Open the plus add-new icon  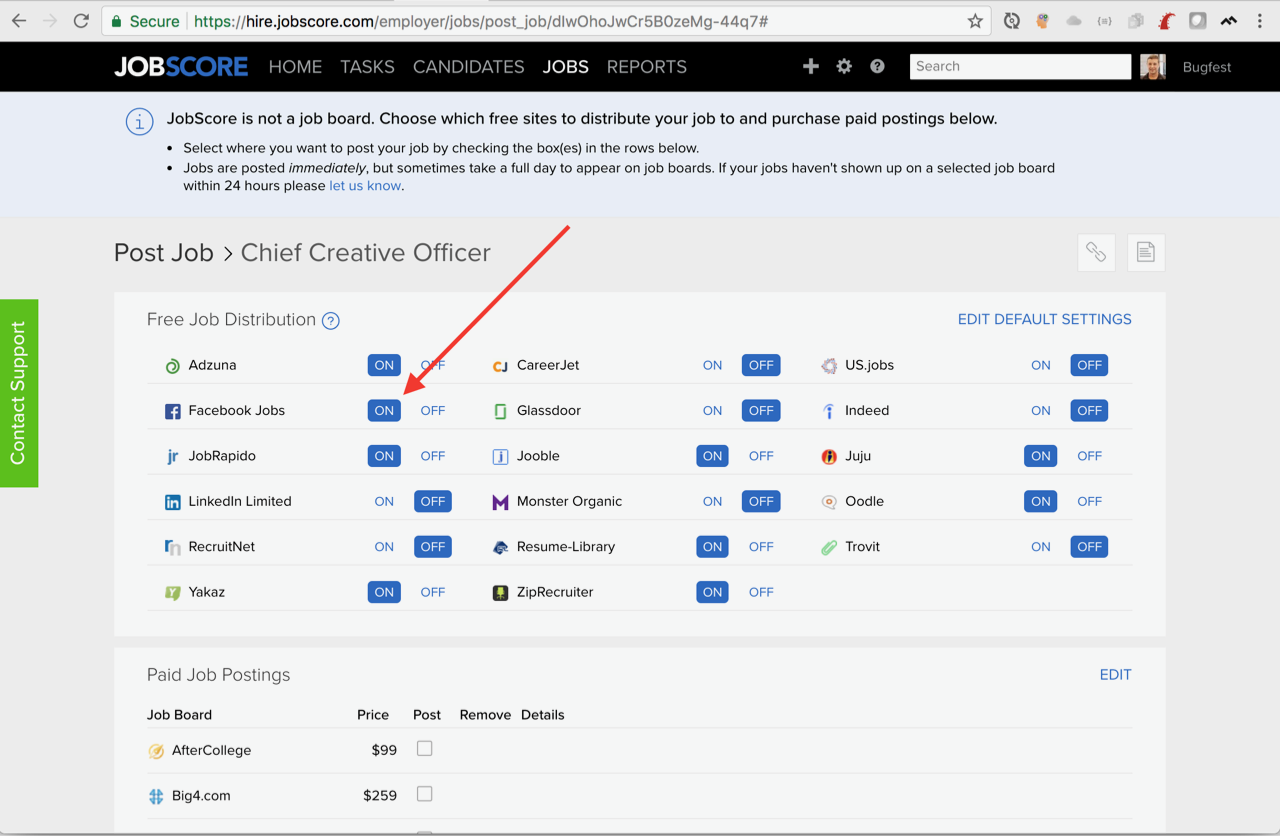click(x=811, y=66)
